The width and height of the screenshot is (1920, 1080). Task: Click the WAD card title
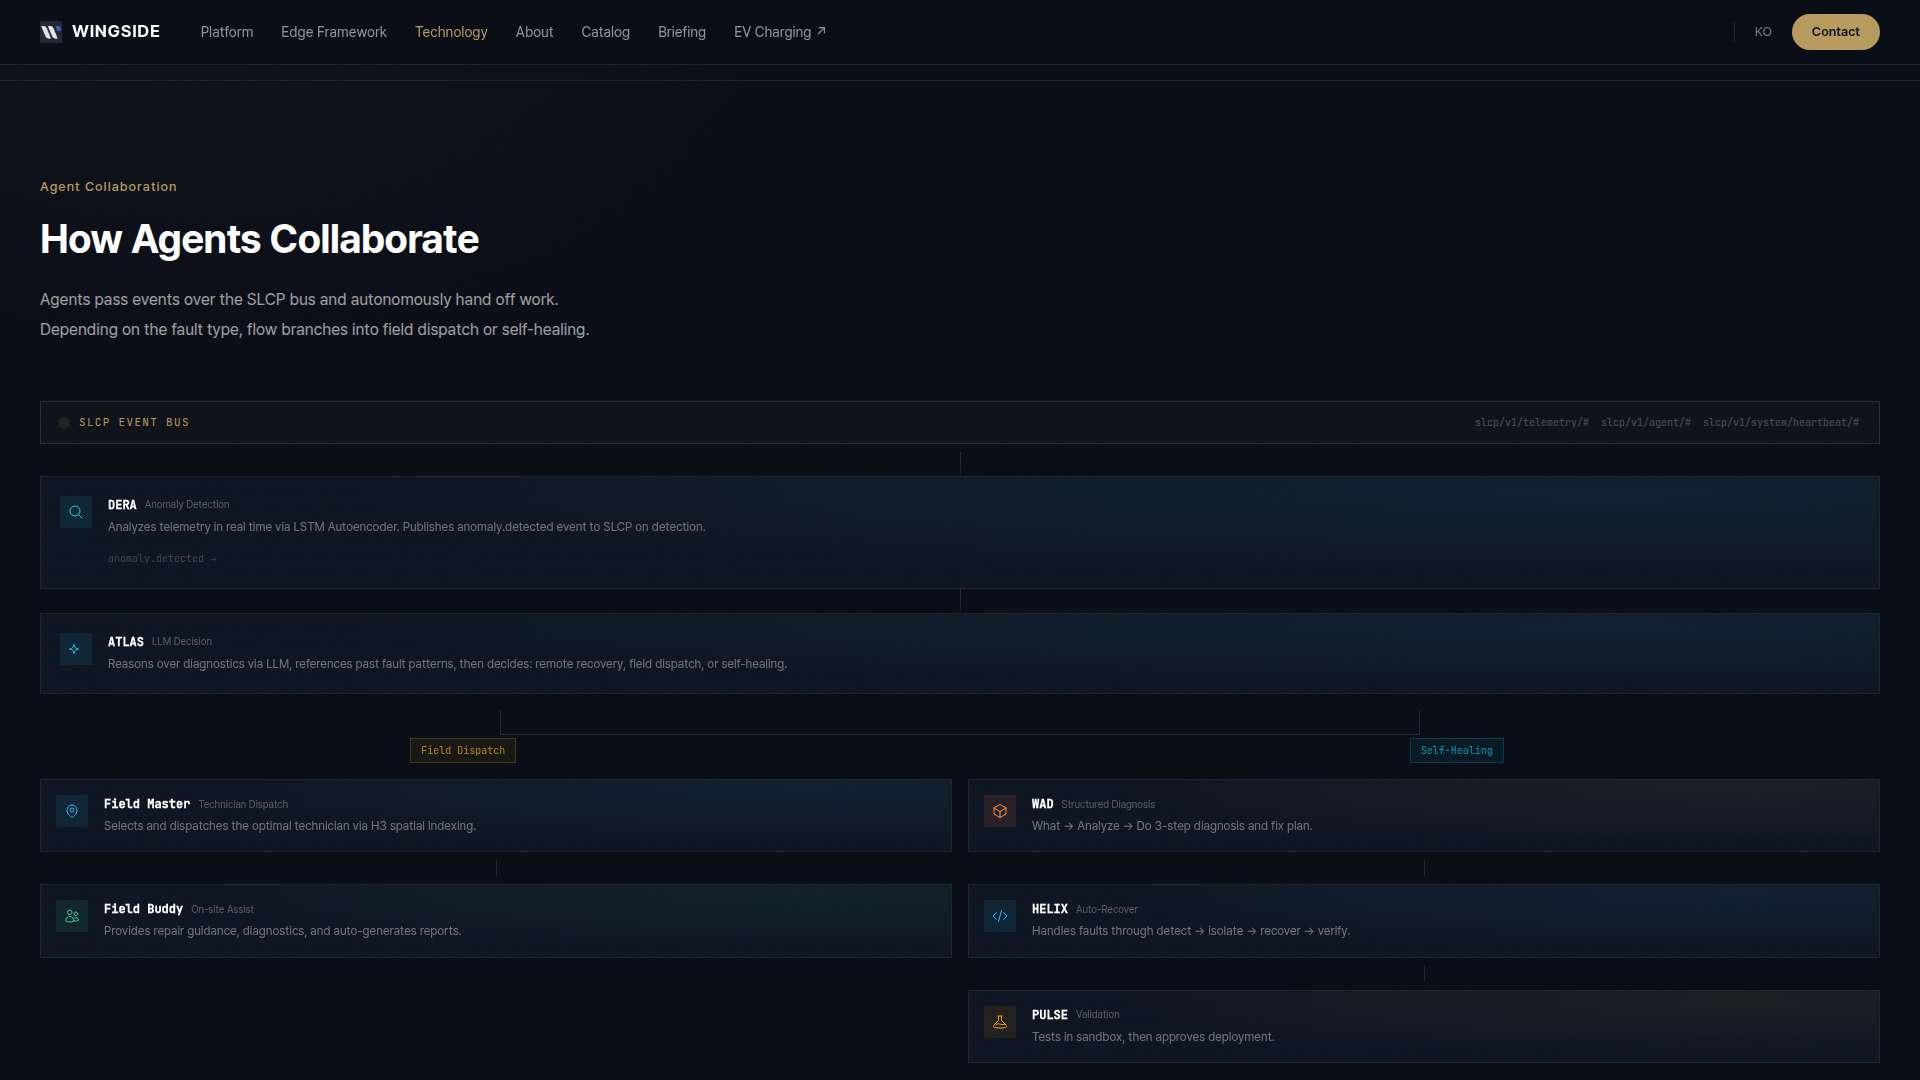[1042, 804]
